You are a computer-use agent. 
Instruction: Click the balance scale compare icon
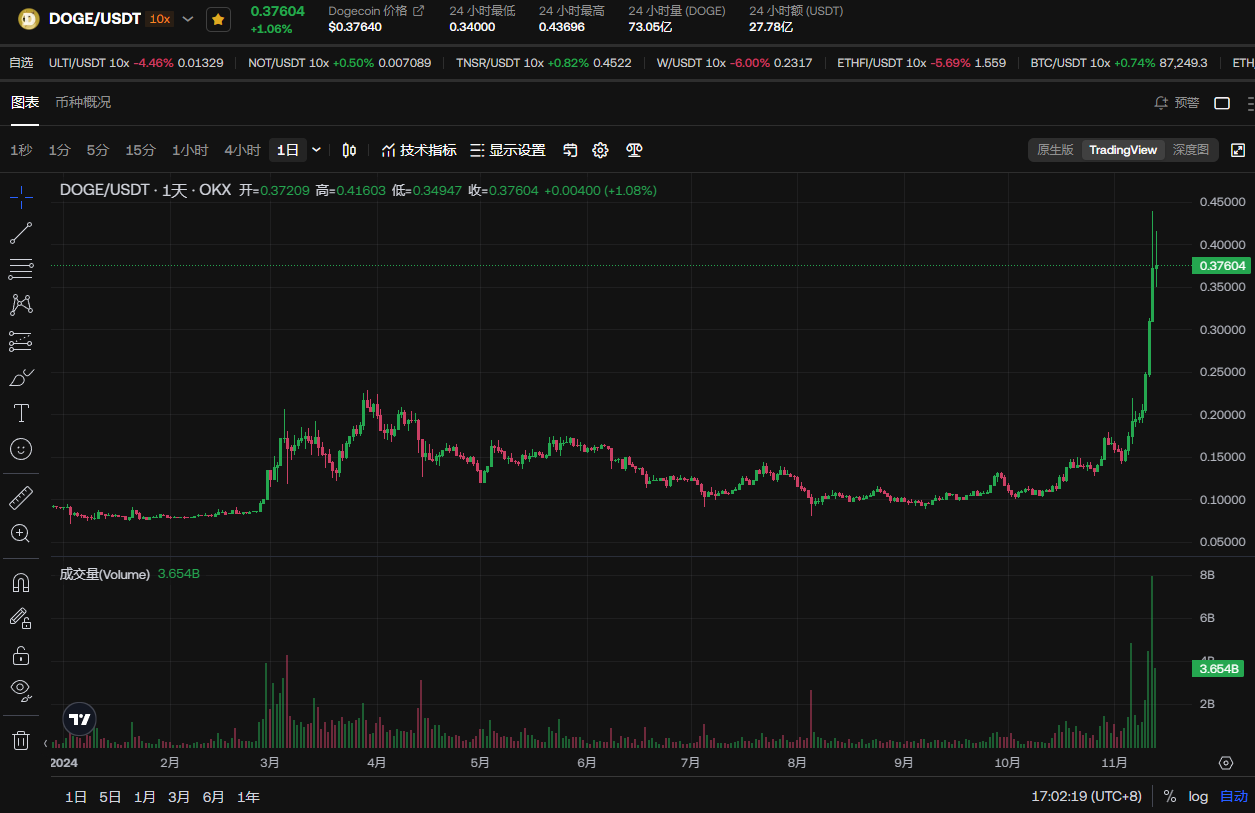click(x=634, y=150)
